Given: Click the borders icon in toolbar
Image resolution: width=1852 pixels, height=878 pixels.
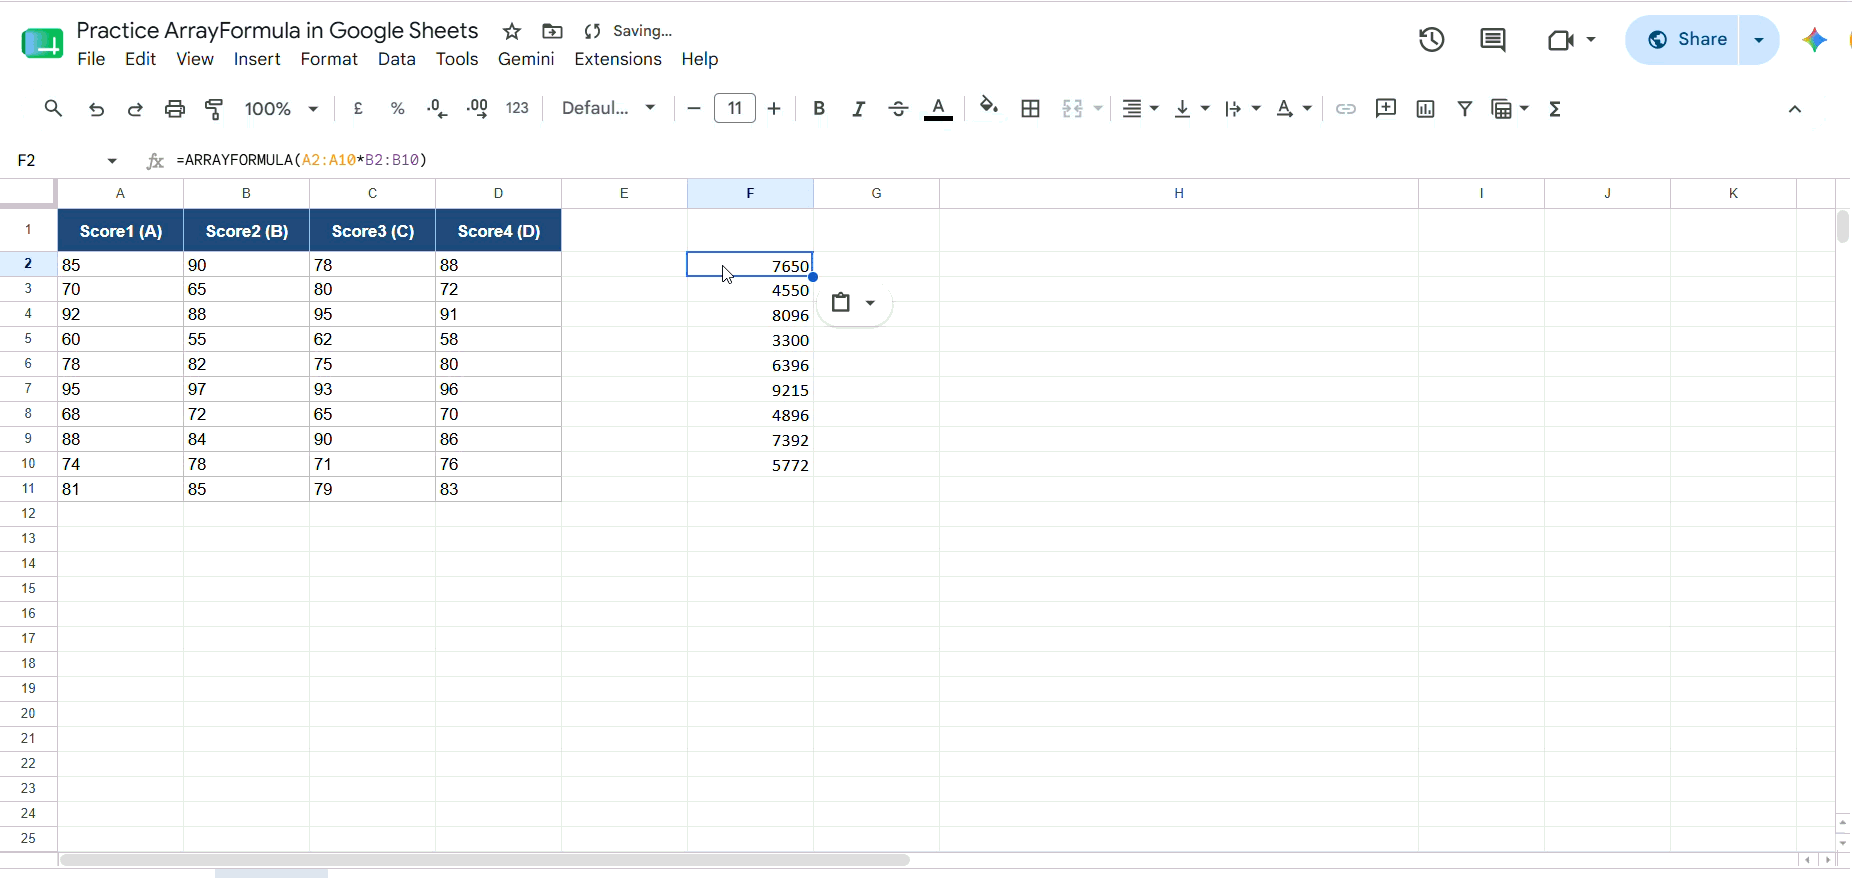Looking at the screenshot, I should pos(1030,109).
